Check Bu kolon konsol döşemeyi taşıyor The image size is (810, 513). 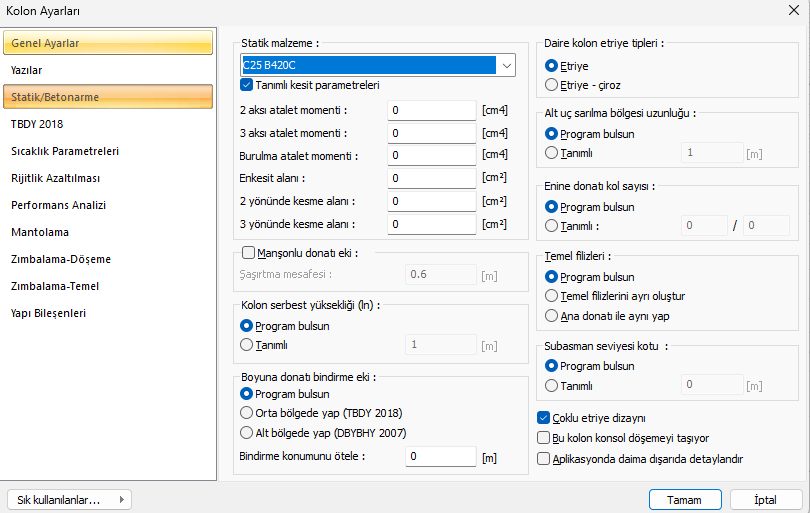pos(544,438)
